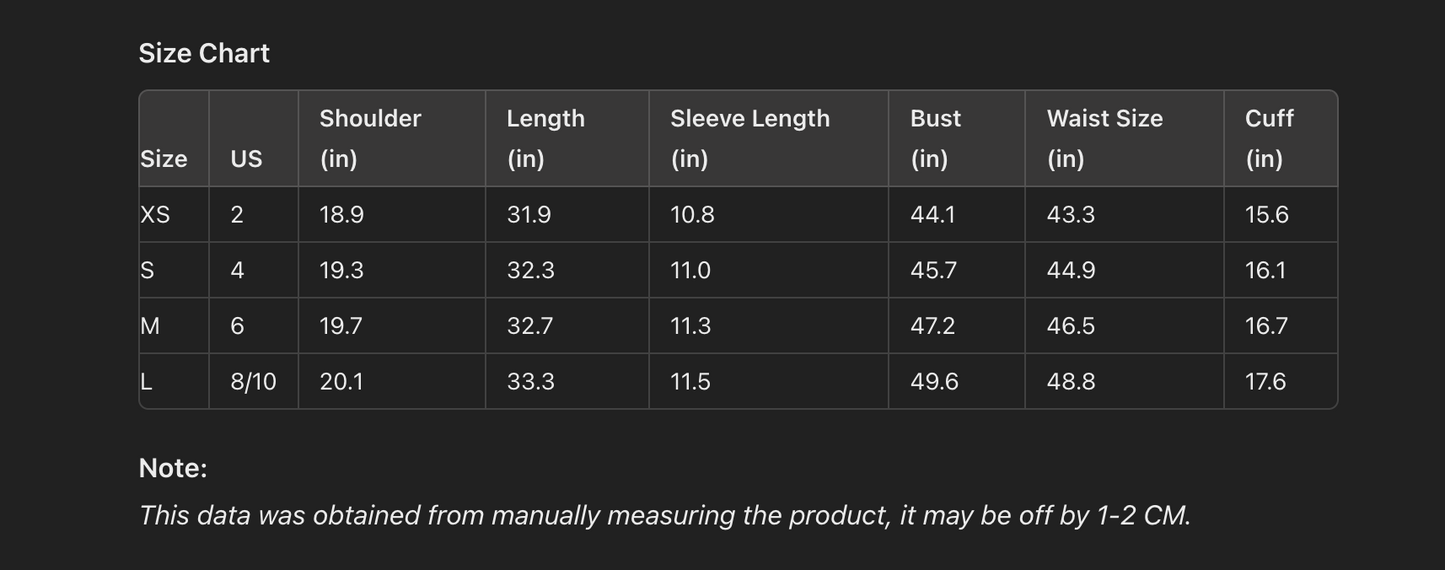Select the S sleeve length value 11.0
The width and height of the screenshot is (1445, 570).
[690, 271]
